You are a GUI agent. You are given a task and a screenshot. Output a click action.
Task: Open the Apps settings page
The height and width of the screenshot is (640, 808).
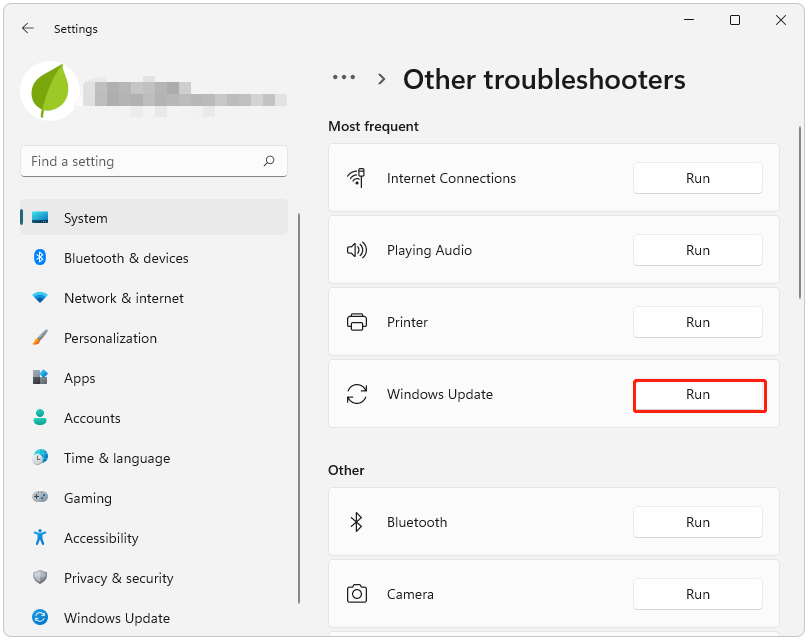tap(154, 378)
